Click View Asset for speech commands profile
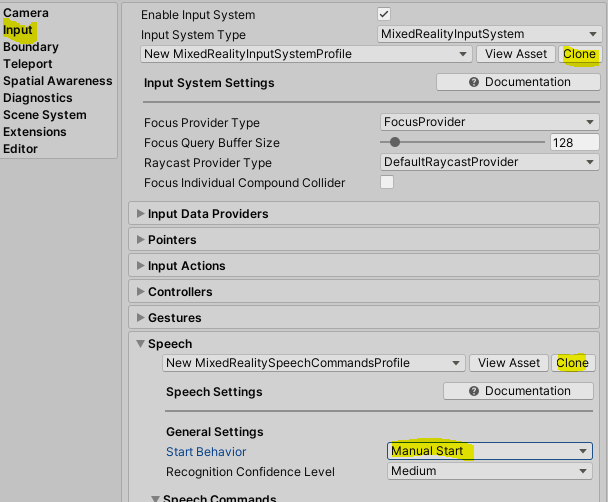The width and height of the screenshot is (608, 502). coord(509,363)
